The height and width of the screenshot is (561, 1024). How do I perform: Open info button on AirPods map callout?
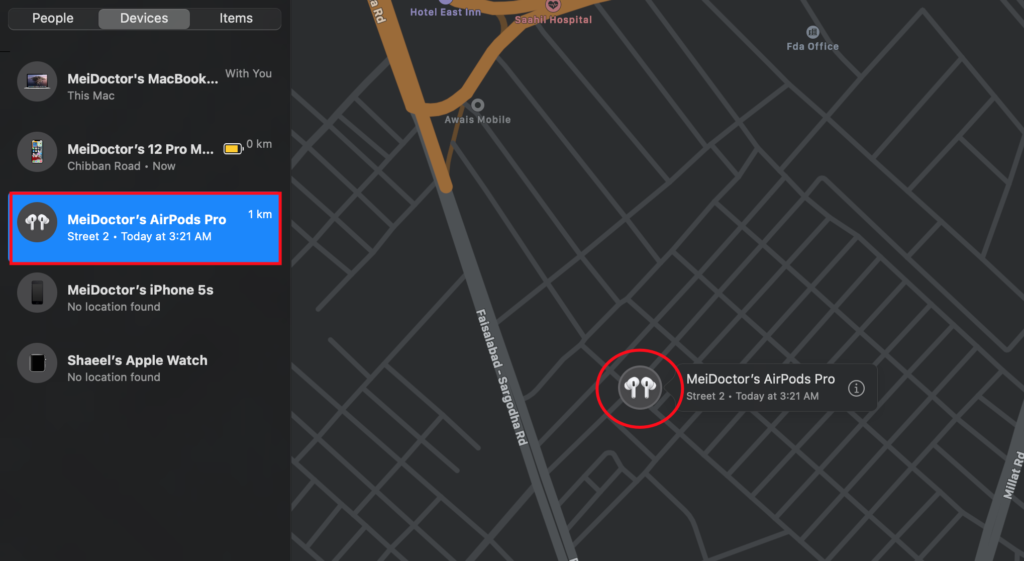856,388
